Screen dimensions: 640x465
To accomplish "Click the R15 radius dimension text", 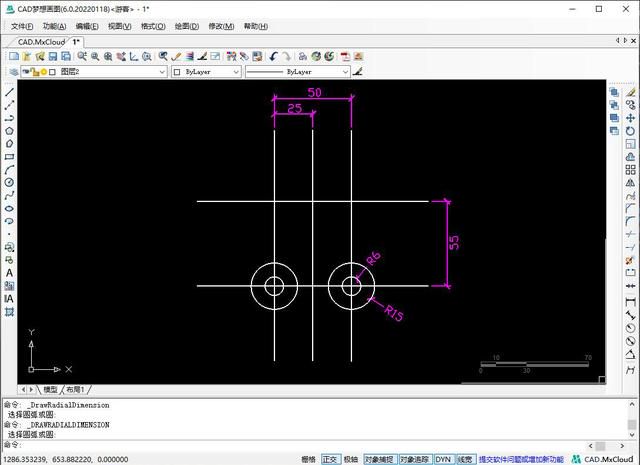I will (393, 313).
